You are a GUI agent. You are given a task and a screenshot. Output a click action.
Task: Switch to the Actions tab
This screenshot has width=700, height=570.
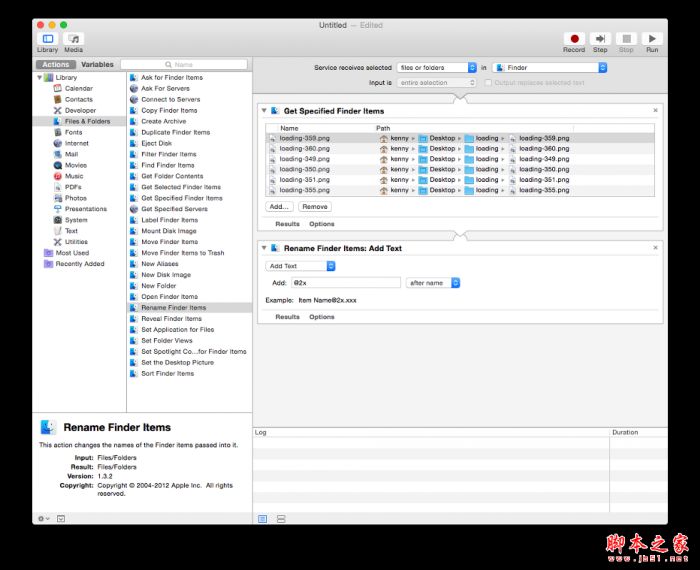coord(56,64)
